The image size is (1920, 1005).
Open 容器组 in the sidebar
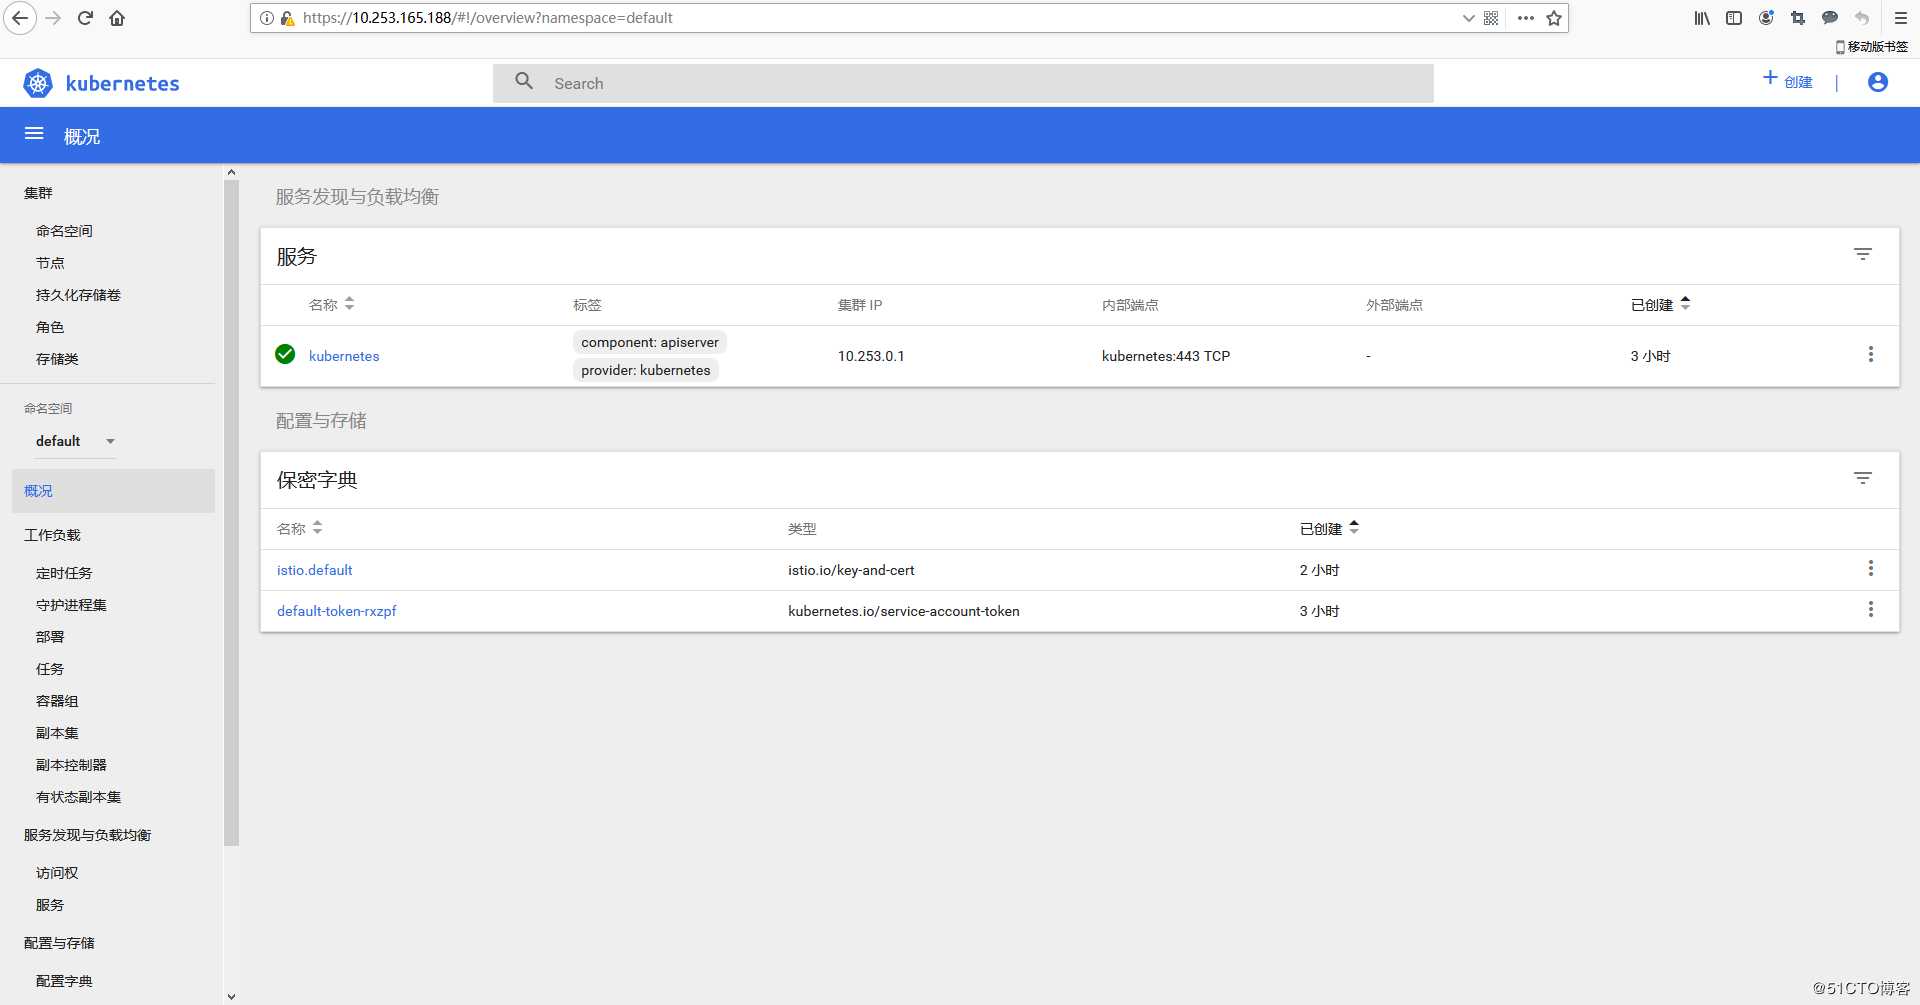tap(57, 701)
